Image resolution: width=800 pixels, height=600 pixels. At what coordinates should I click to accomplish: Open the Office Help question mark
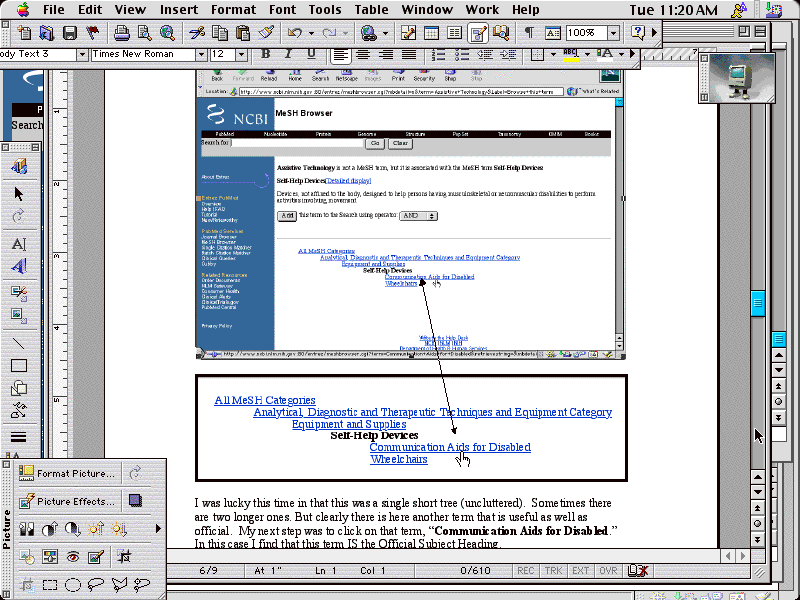pyautogui.click(x=638, y=33)
